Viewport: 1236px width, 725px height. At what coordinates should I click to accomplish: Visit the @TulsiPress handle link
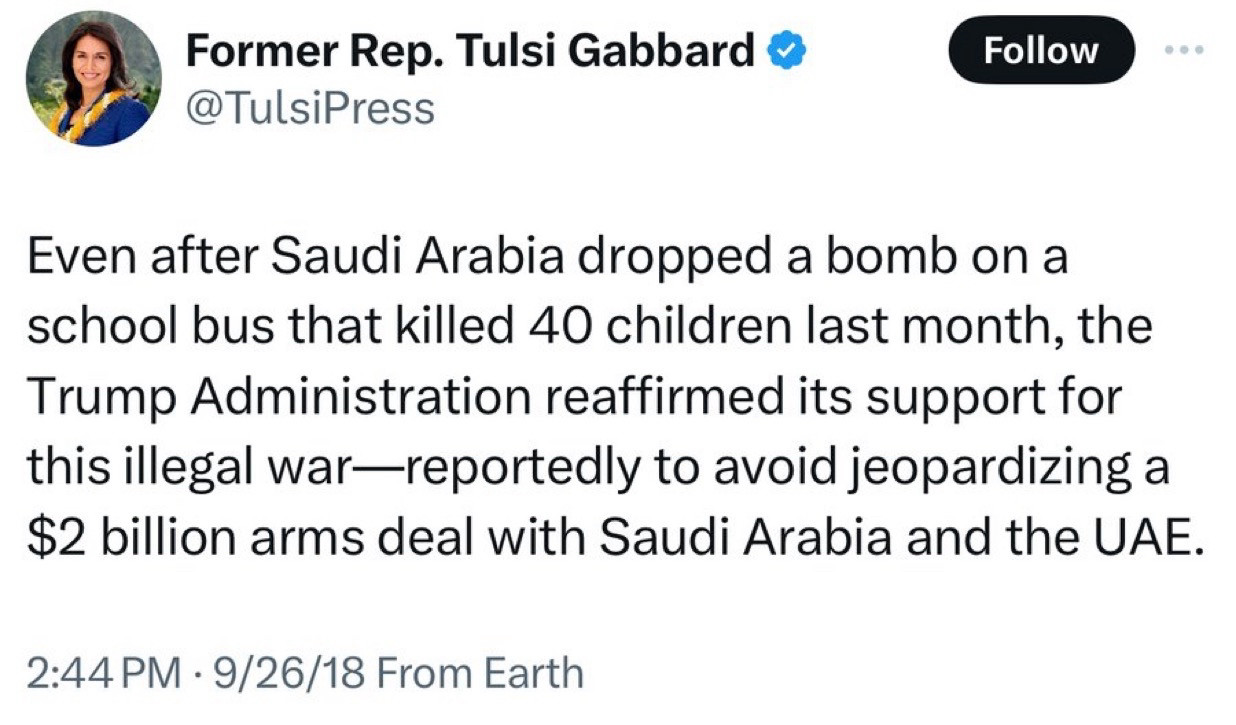310,108
